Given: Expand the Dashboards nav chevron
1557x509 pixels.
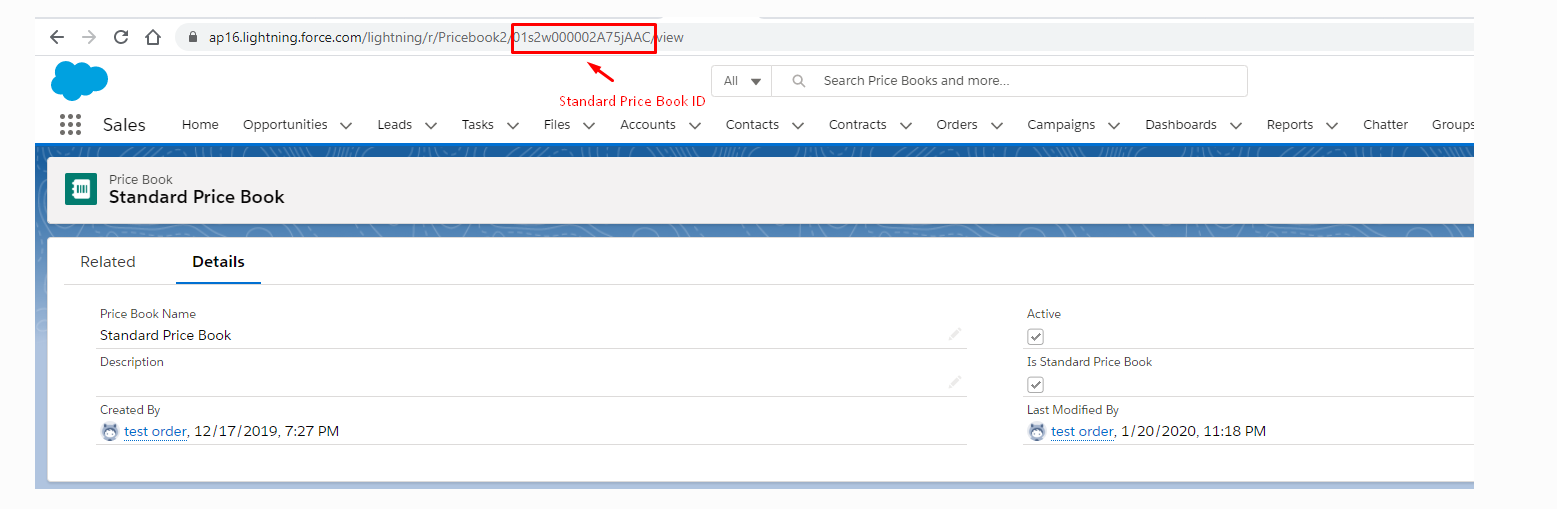Looking at the screenshot, I should tap(1236, 126).
